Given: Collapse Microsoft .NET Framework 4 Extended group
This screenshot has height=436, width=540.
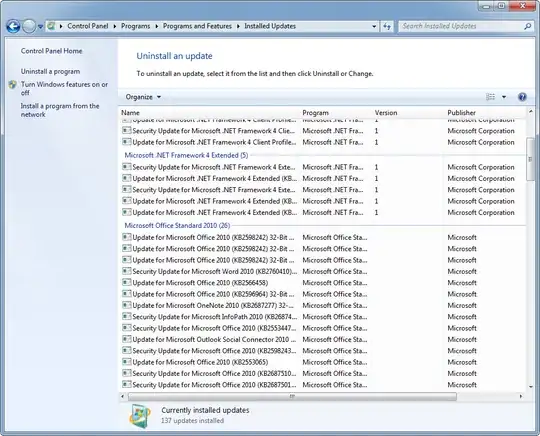Looking at the screenshot, I should (x=186, y=155).
